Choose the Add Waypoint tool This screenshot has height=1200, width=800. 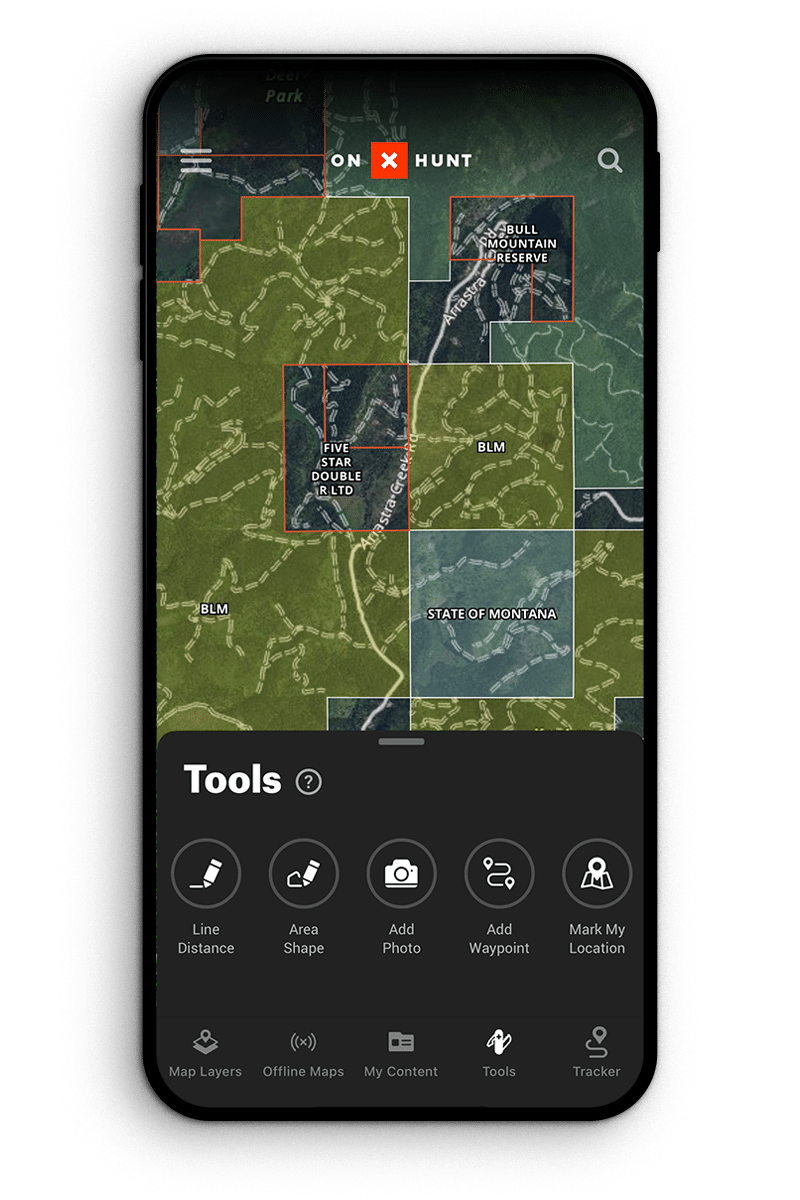[499, 873]
